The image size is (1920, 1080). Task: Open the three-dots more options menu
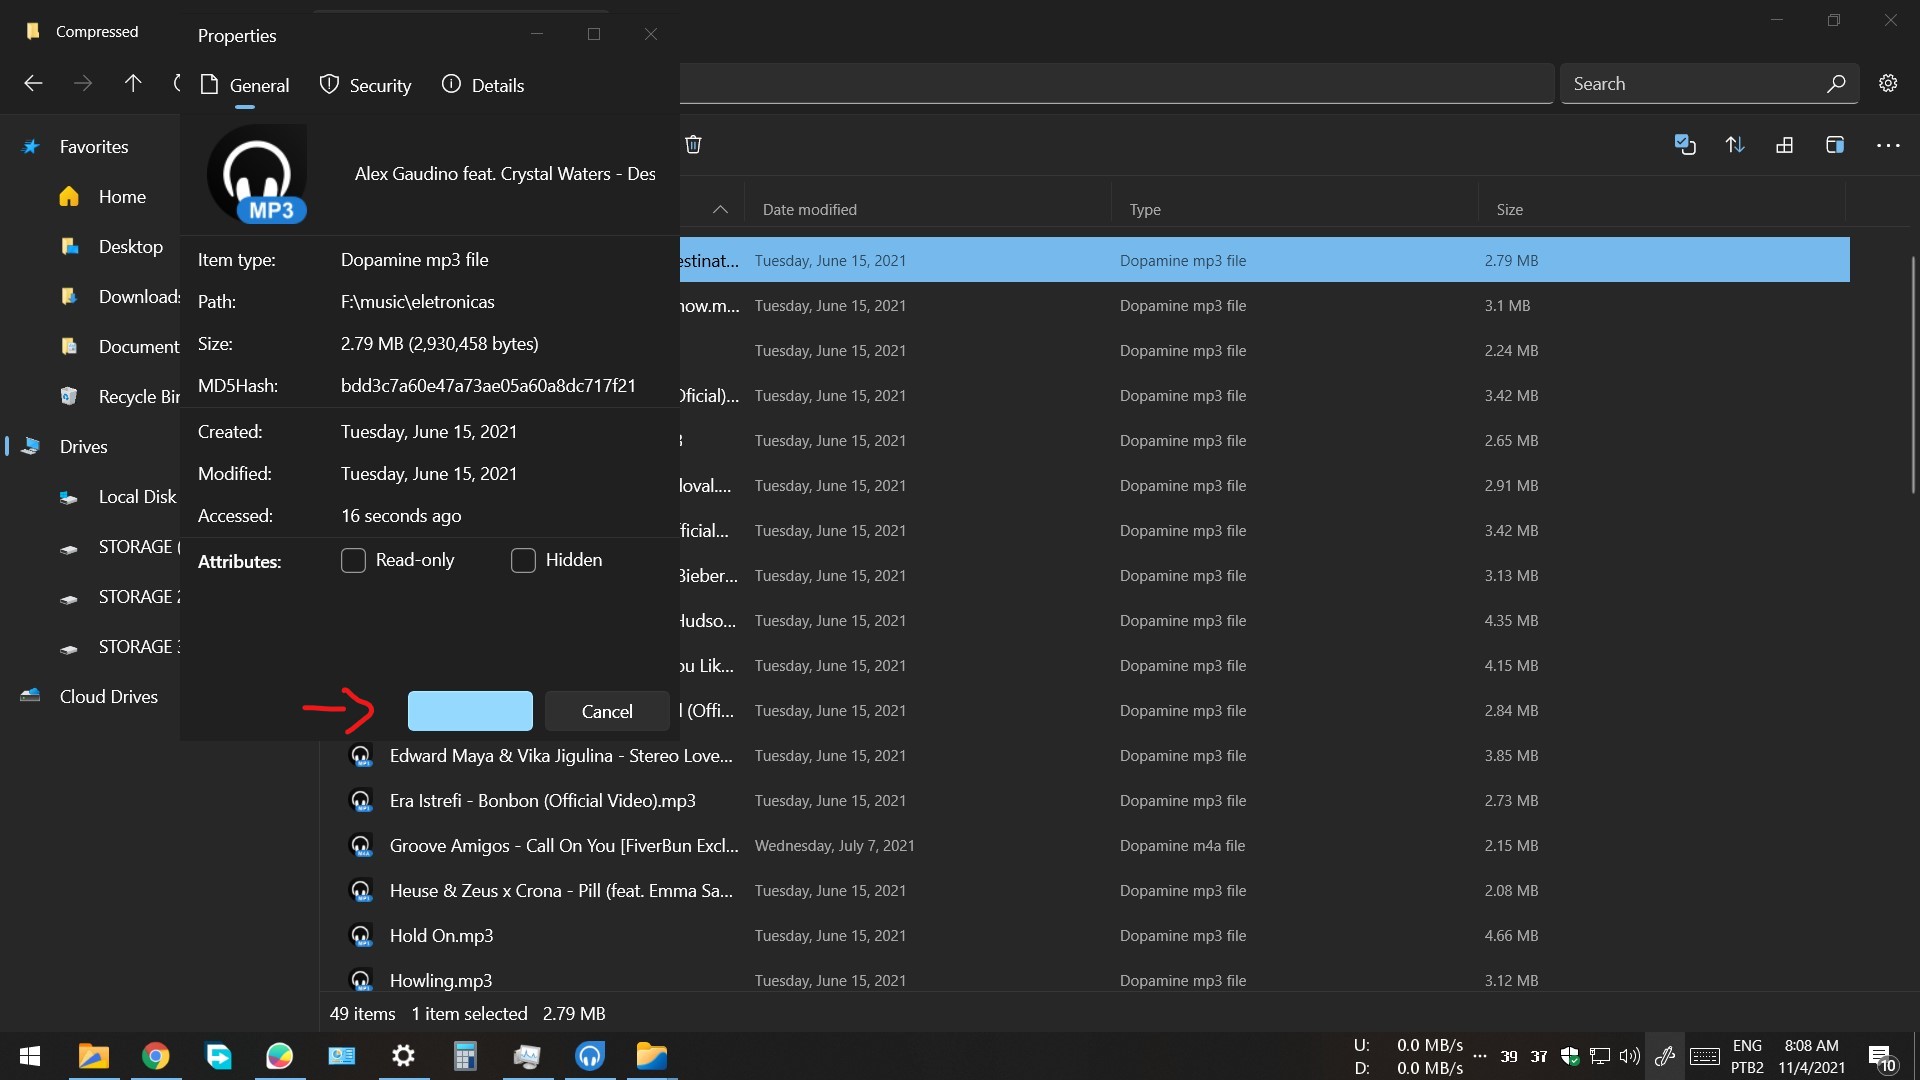click(x=1888, y=145)
